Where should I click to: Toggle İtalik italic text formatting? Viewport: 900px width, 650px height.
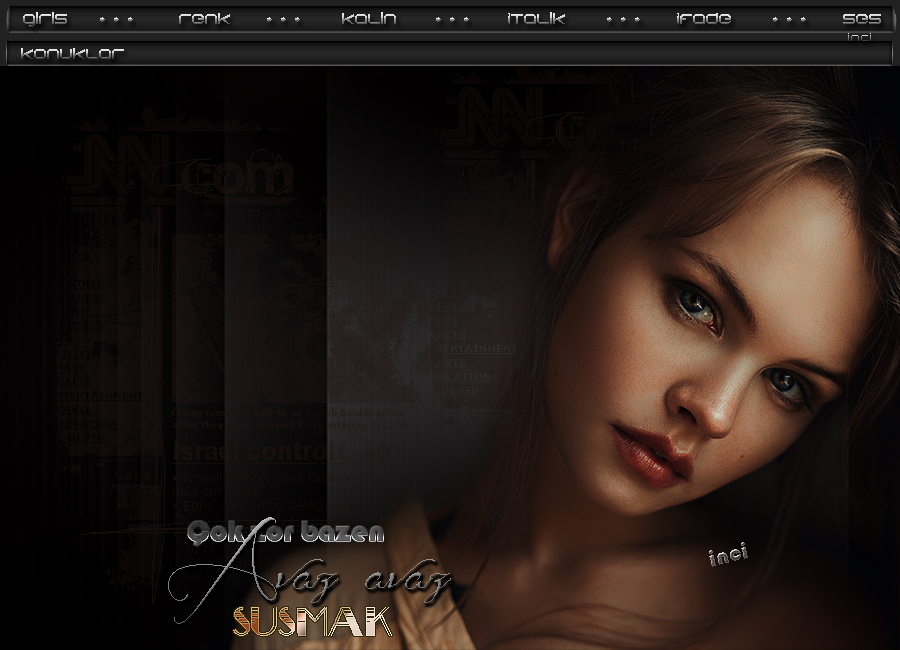pos(536,19)
